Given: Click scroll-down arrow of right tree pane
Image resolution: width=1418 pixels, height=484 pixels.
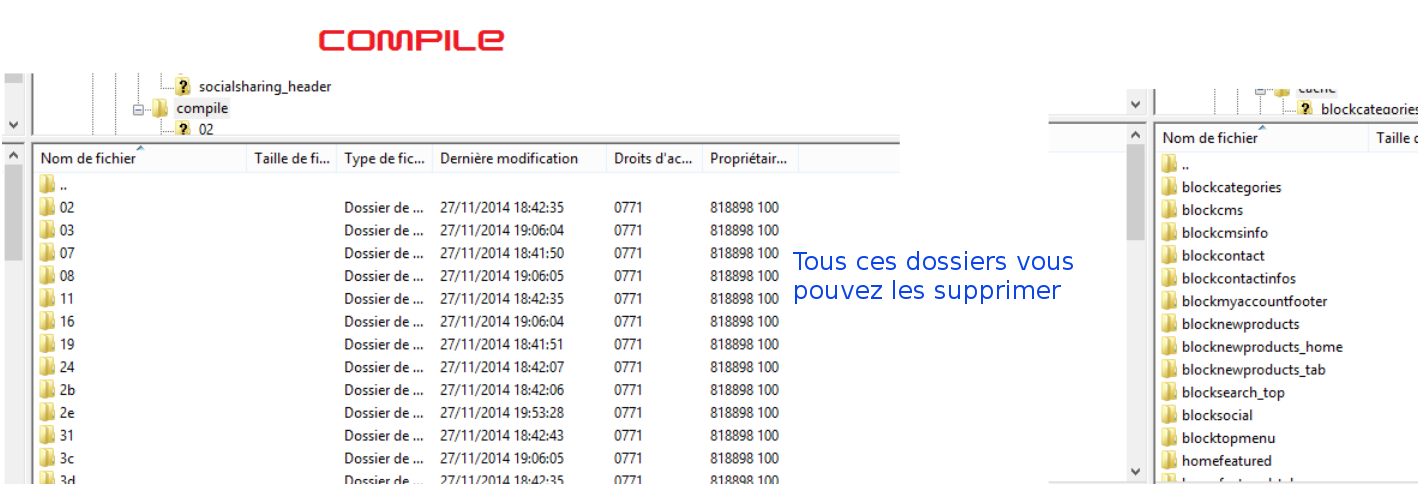Looking at the screenshot, I should coord(1136,104).
